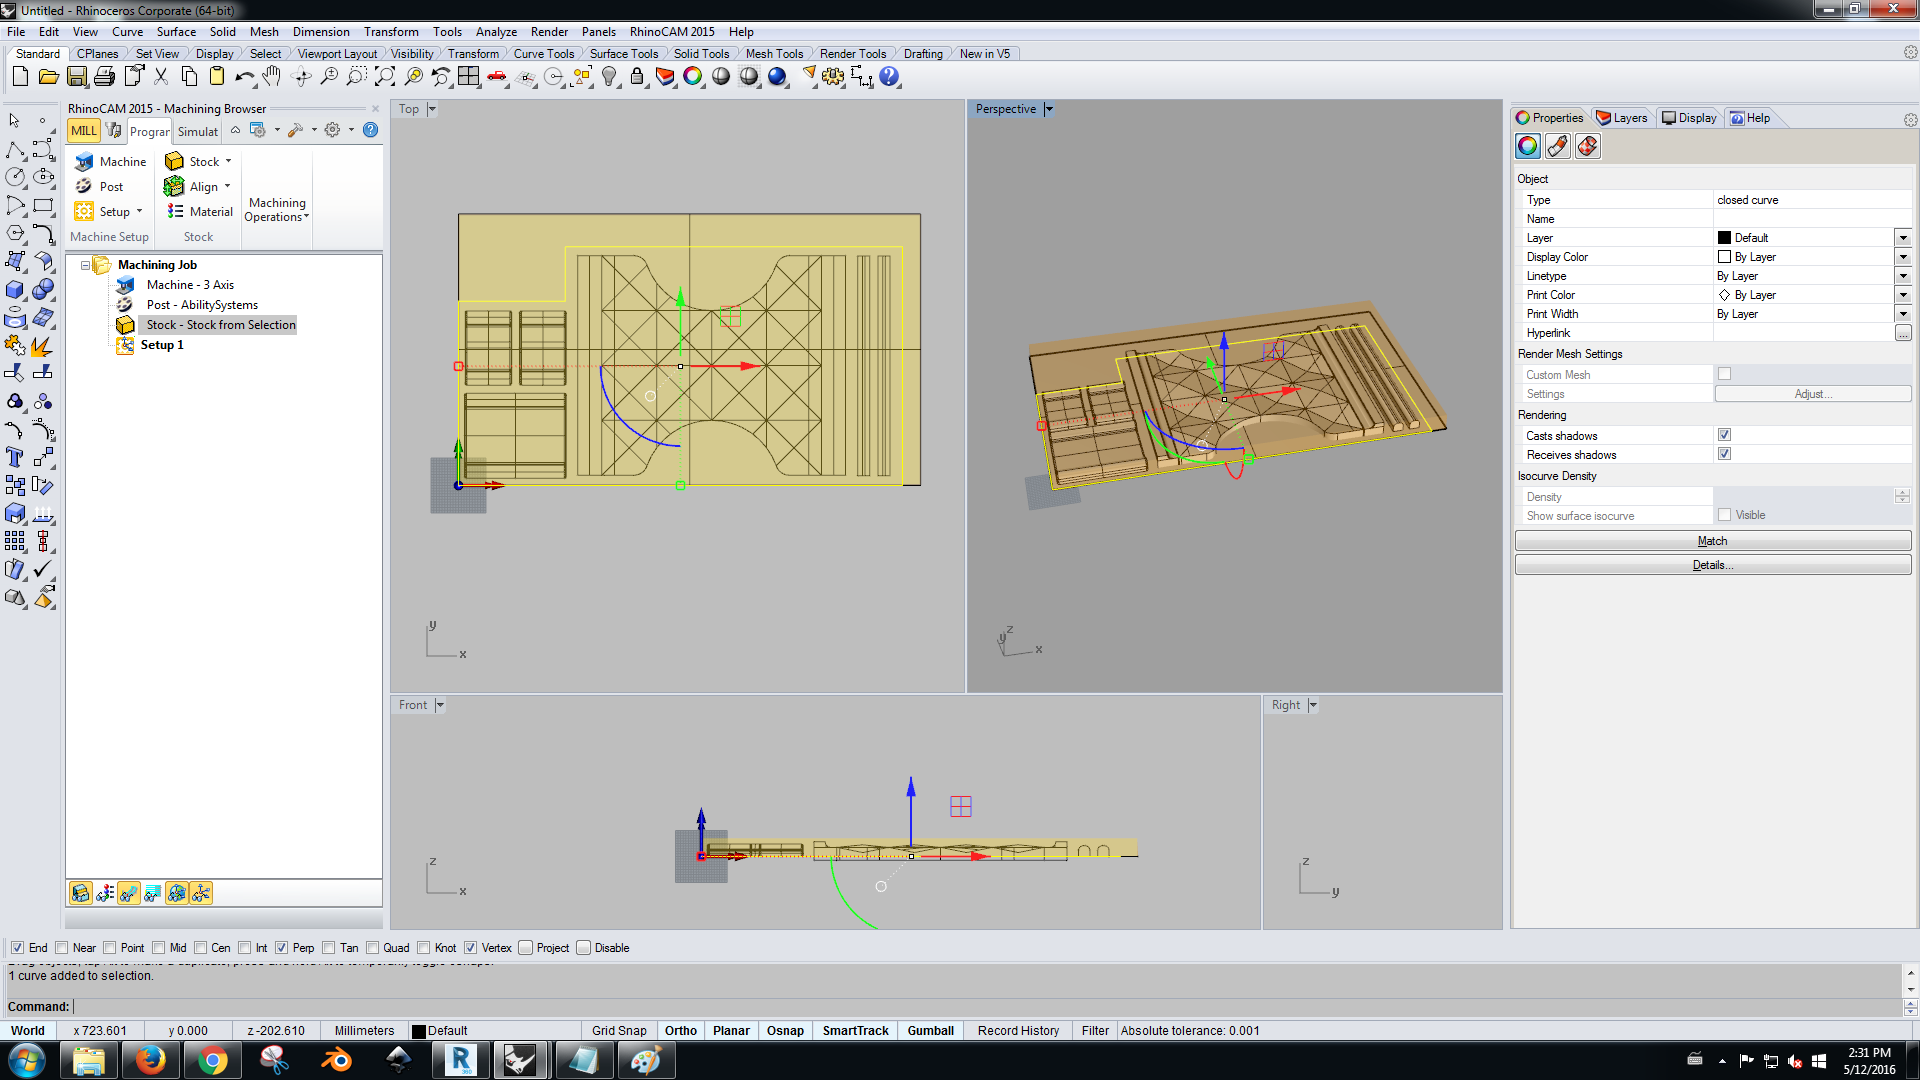The image size is (1920, 1080).
Task: Click the Rotate View icon
Action: [x=301, y=76]
